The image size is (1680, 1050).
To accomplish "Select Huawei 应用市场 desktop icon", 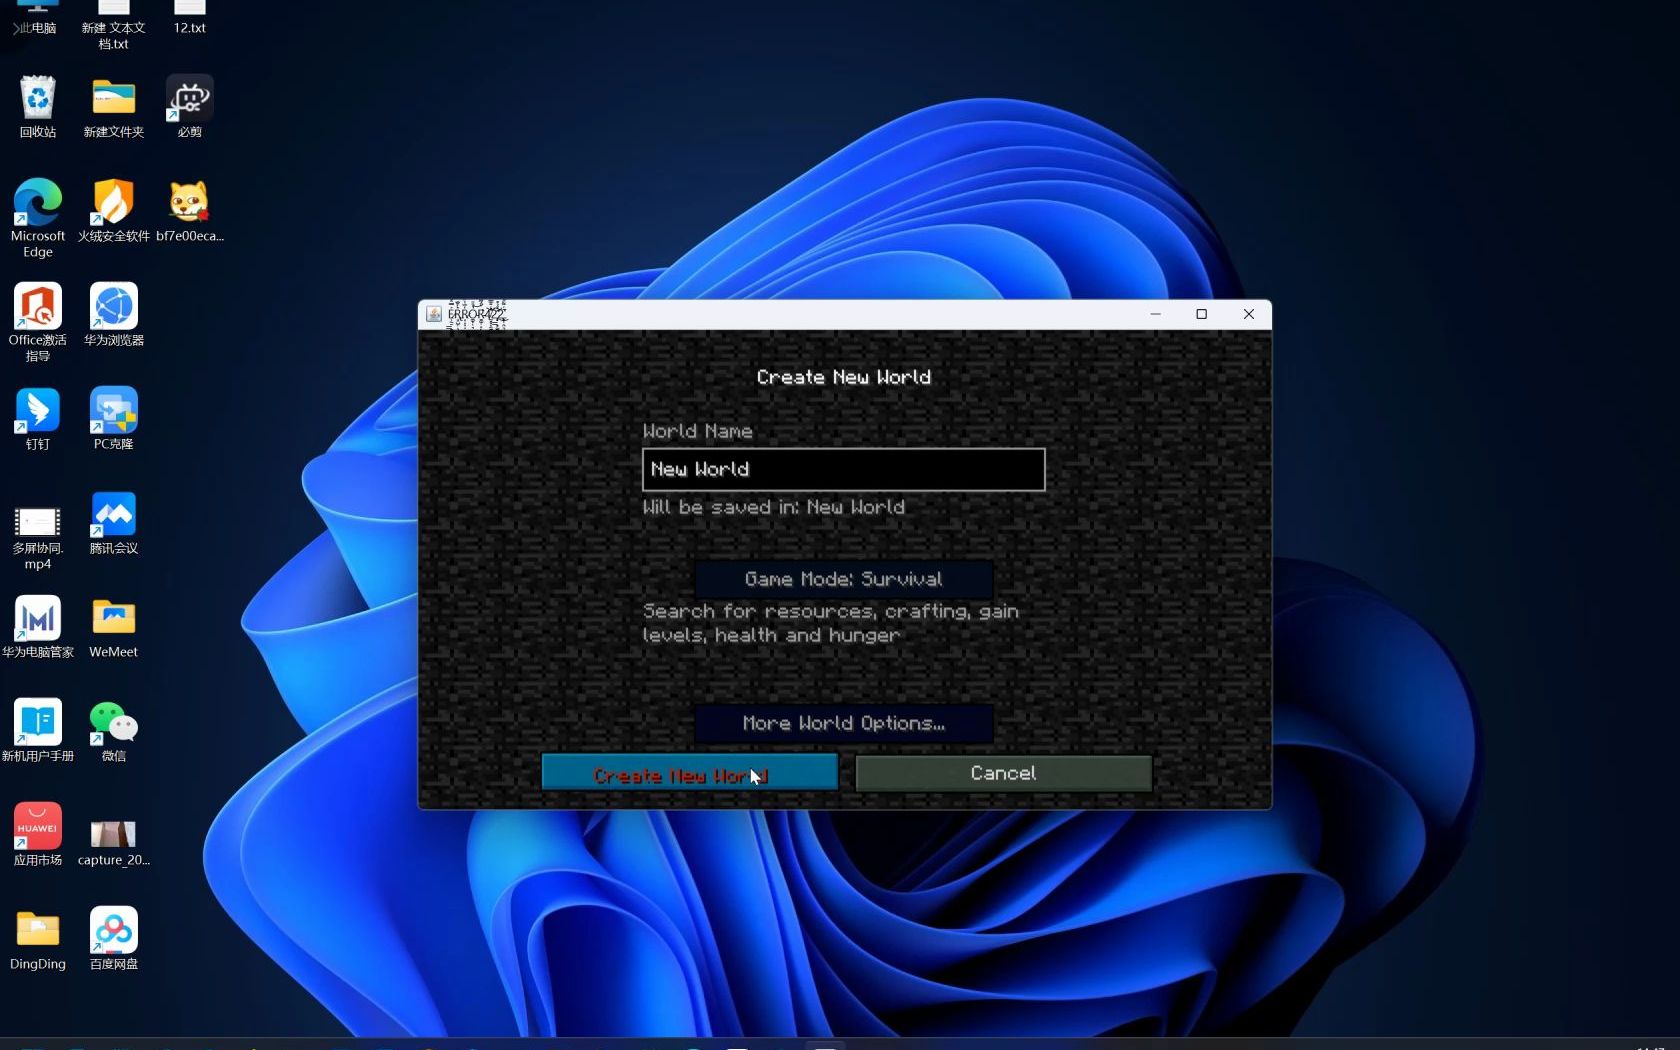I will [x=38, y=834].
